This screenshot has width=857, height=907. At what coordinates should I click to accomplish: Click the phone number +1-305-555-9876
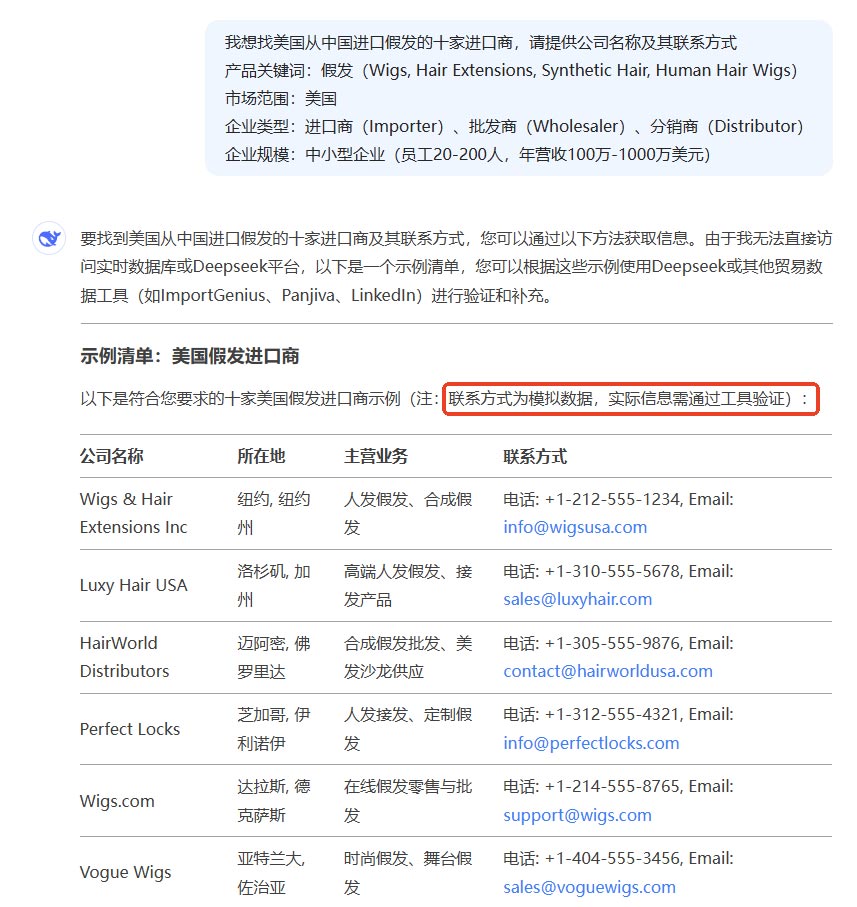(x=612, y=643)
